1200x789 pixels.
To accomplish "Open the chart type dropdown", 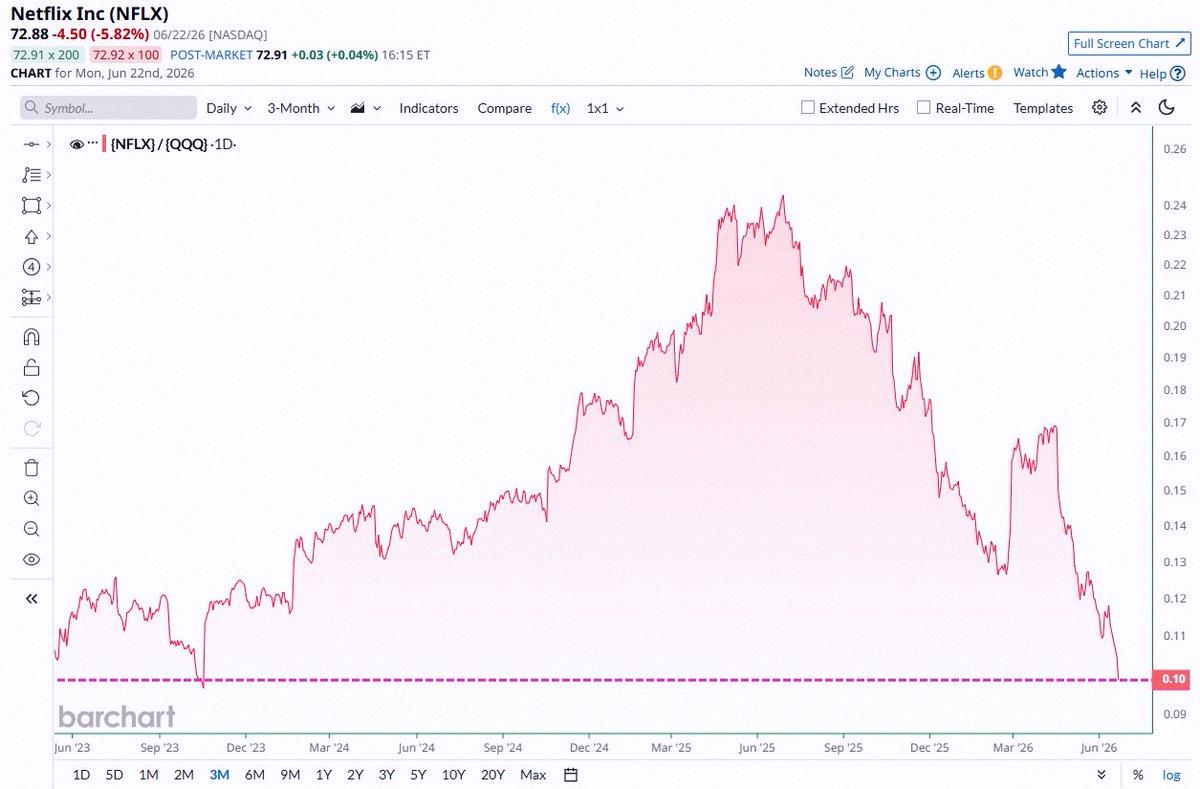I will tap(365, 108).
